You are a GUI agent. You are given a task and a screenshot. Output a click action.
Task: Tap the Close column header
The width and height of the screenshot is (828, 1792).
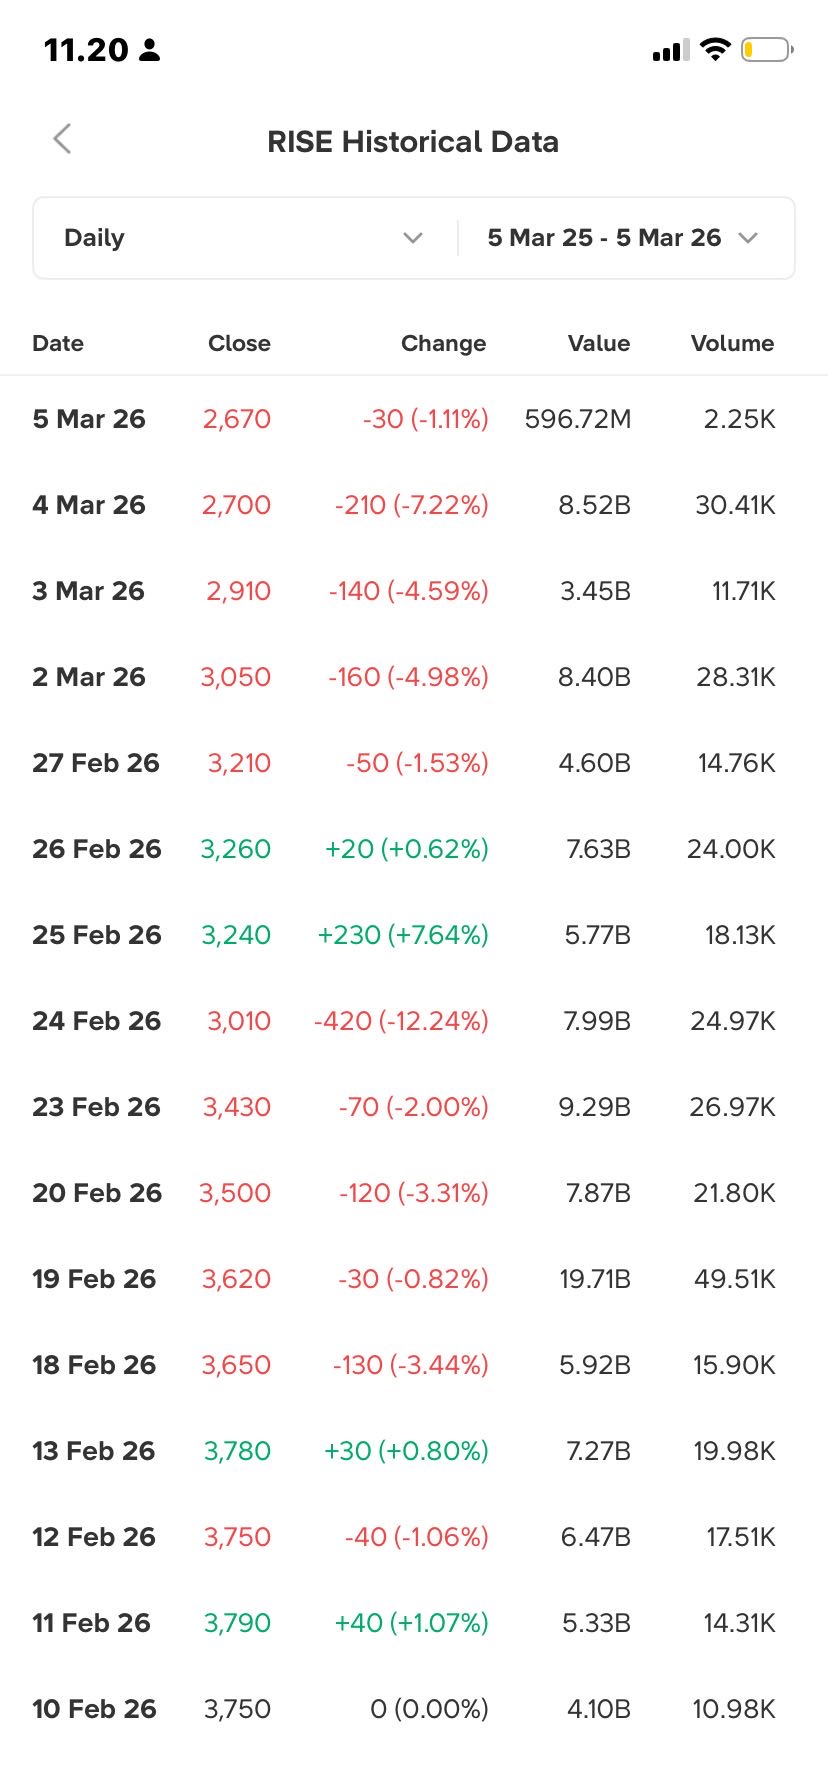coord(239,343)
